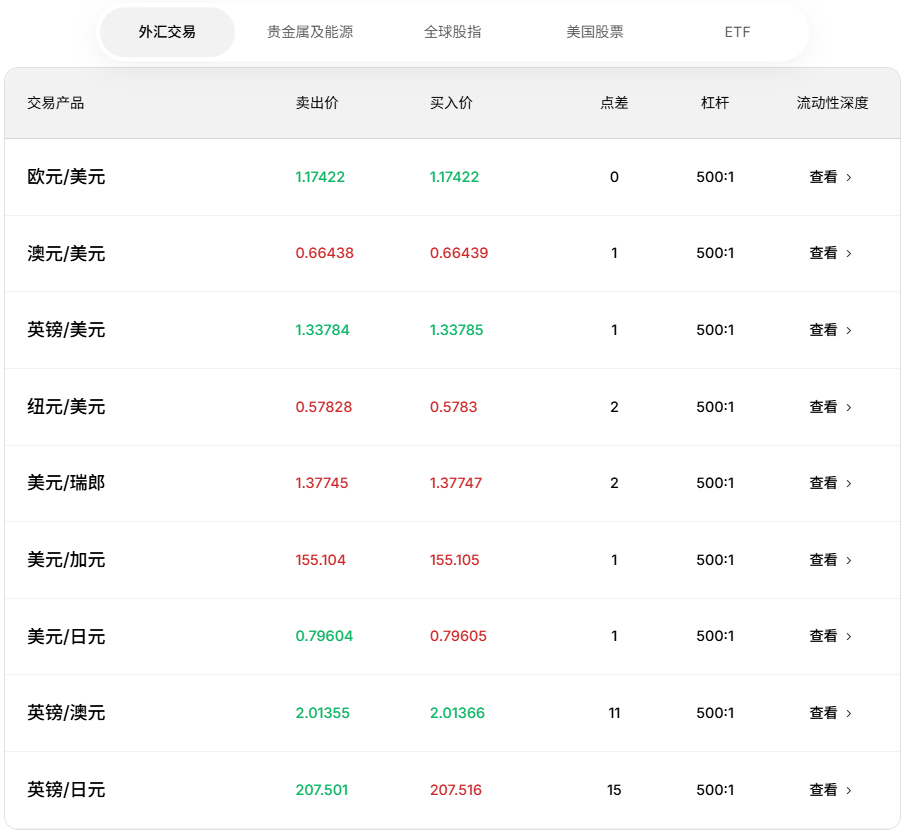Click 查看 link for 美元/日元
Screen dimensions: 905x832
coord(823,636)
